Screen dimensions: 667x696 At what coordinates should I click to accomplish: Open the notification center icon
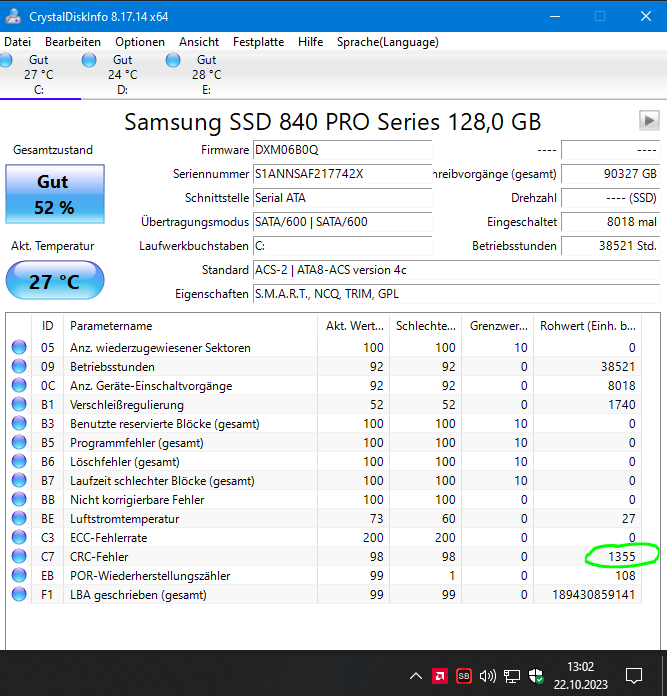click(x=634, y=676)
